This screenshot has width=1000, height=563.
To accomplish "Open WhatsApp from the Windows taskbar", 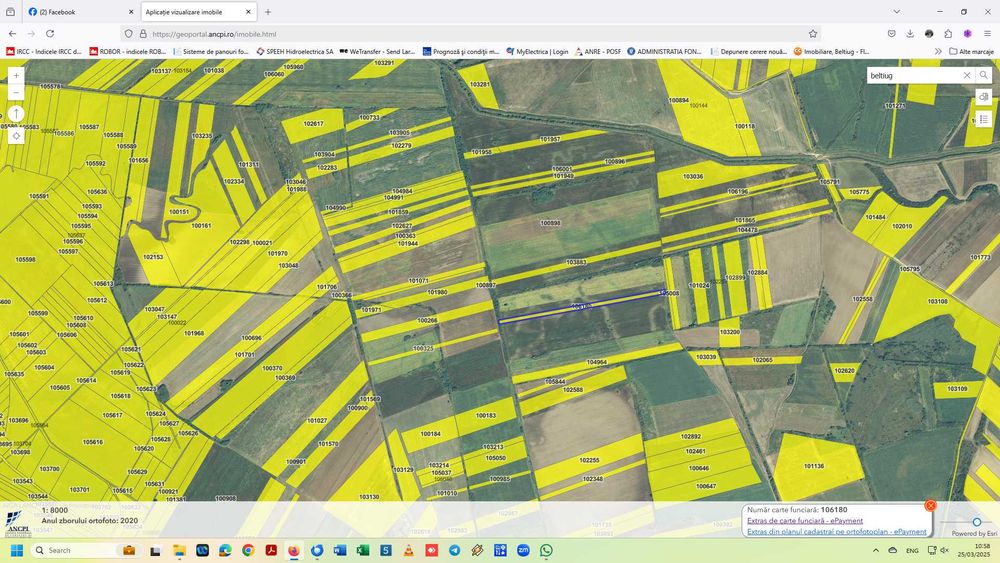I will [x=547, y=550].
